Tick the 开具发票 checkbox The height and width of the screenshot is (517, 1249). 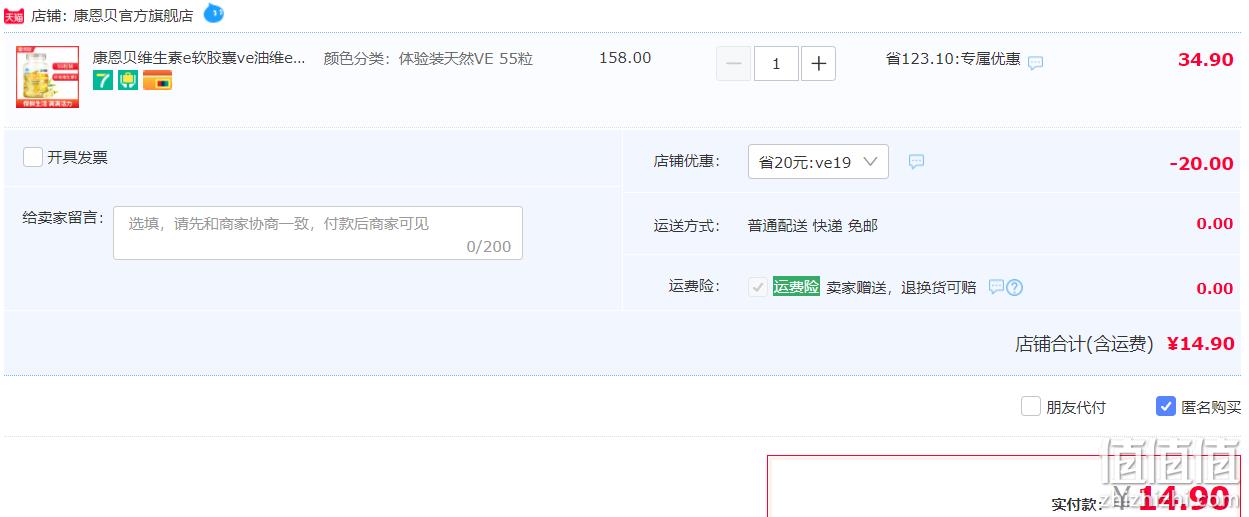tap(33, 157)
